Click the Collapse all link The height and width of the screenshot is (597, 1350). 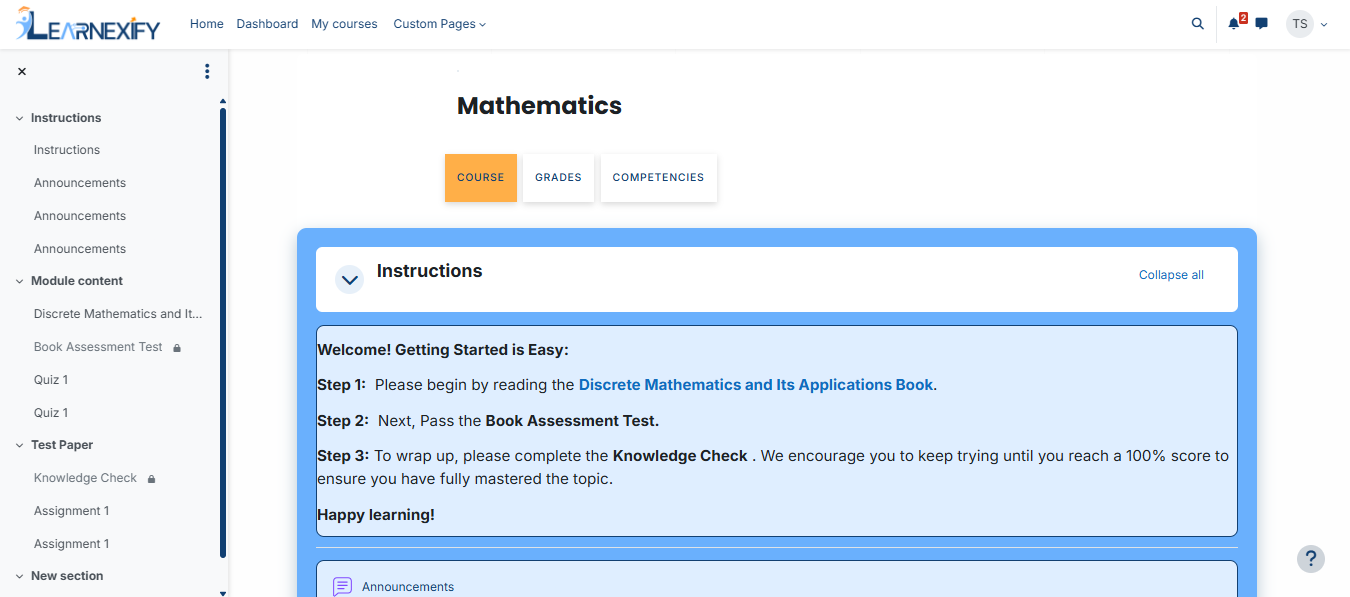[1171, 275]
